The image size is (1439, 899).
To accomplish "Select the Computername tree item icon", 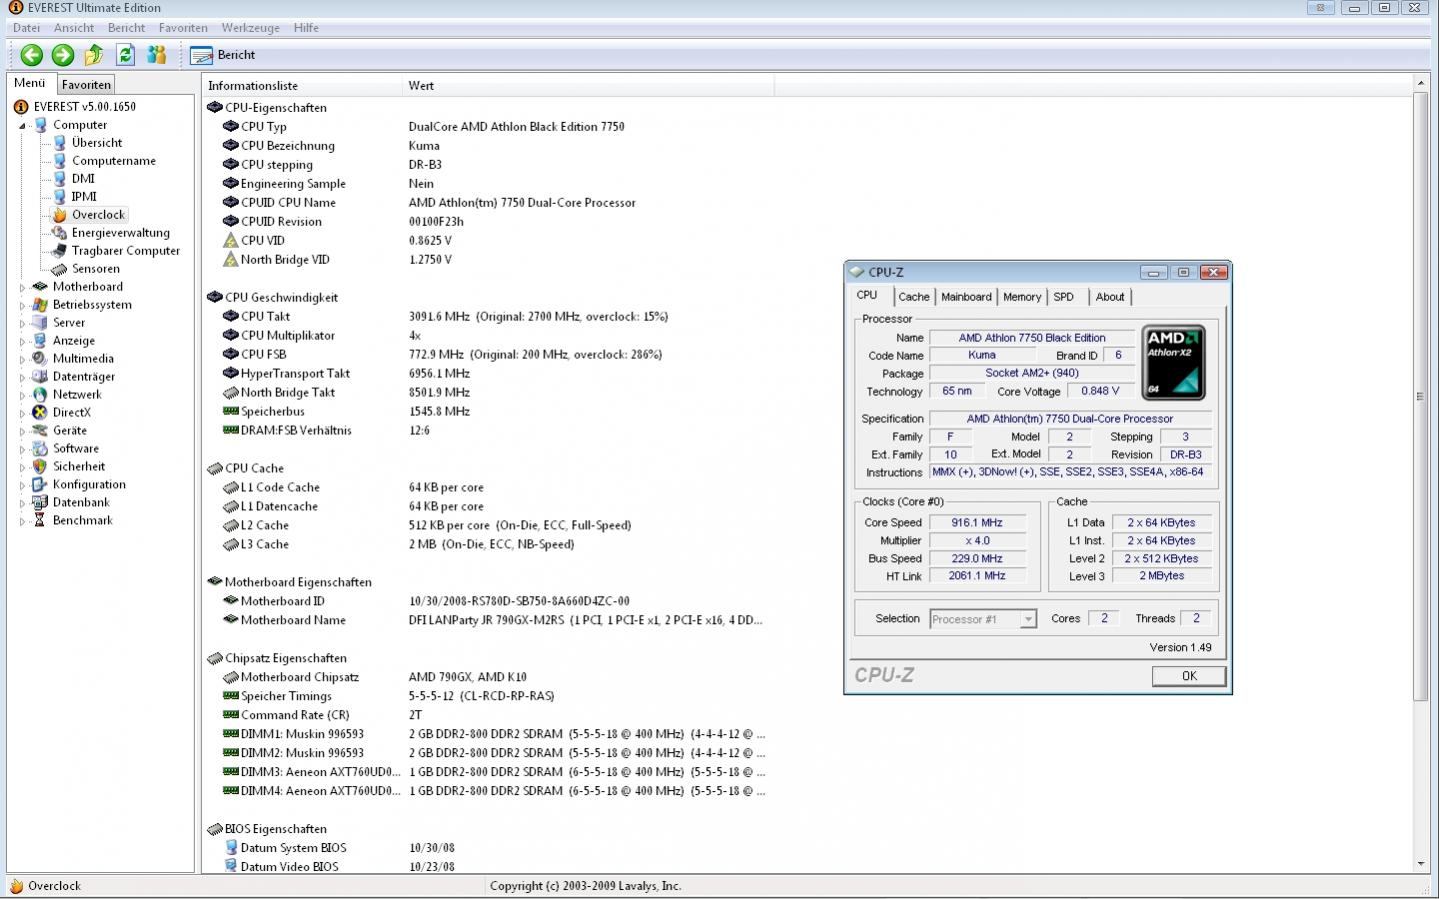I will point(59,161).
